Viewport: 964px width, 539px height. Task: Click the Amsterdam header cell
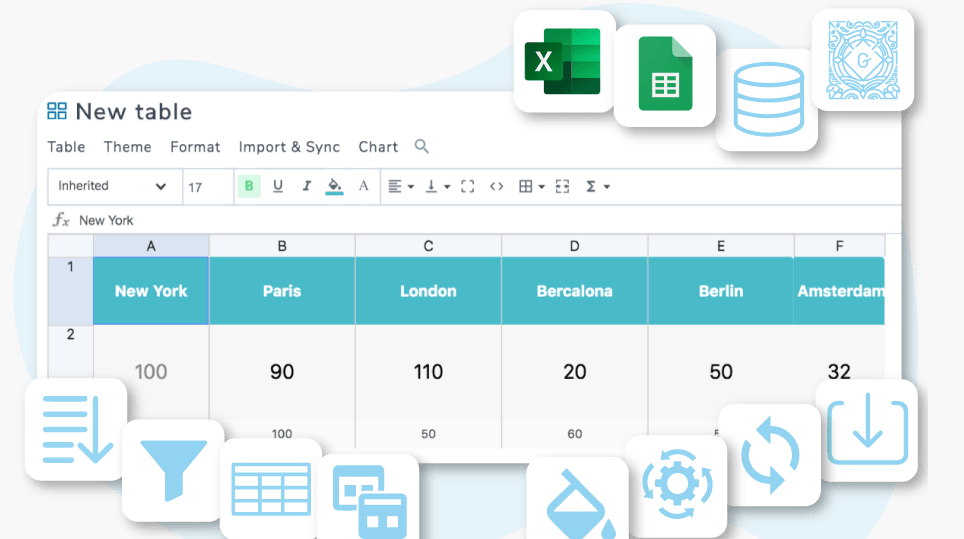click(x=839, y=291)
